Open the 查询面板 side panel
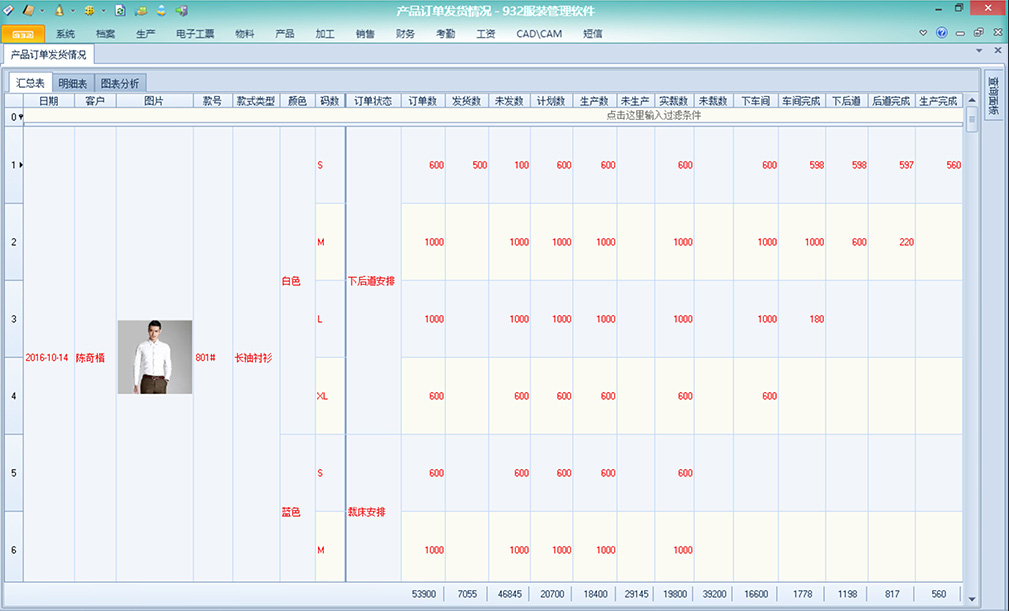 tap(993, 97)
